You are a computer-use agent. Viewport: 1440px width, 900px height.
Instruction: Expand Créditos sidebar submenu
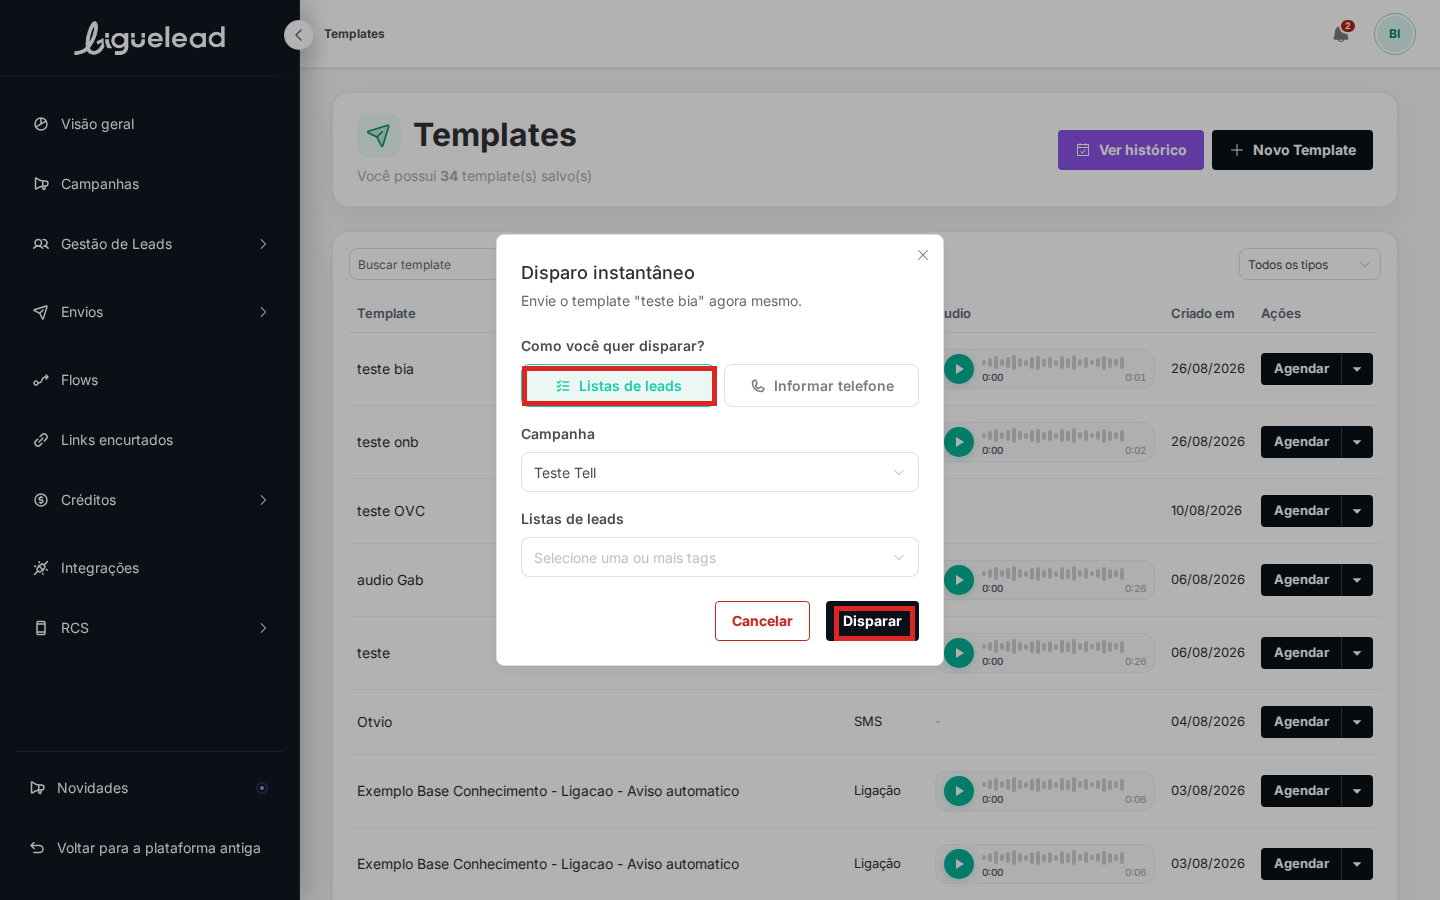(150, 500)
